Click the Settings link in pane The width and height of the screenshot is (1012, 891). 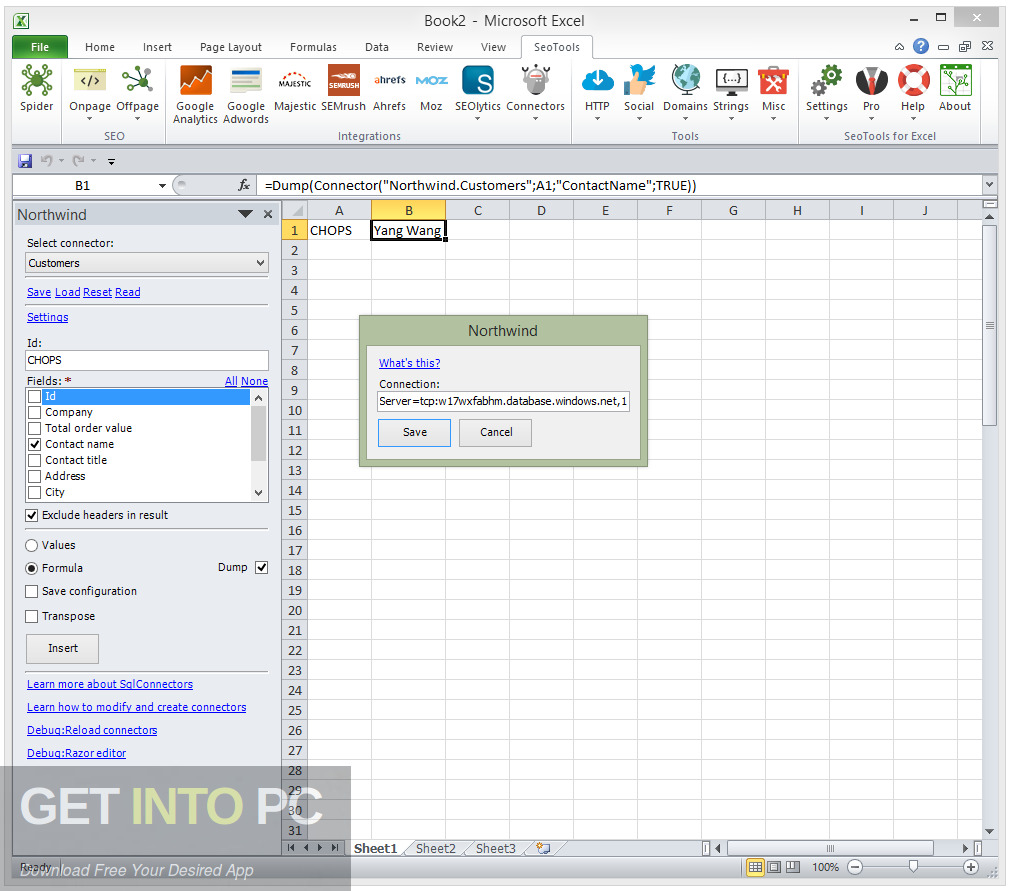coord(47,317)
